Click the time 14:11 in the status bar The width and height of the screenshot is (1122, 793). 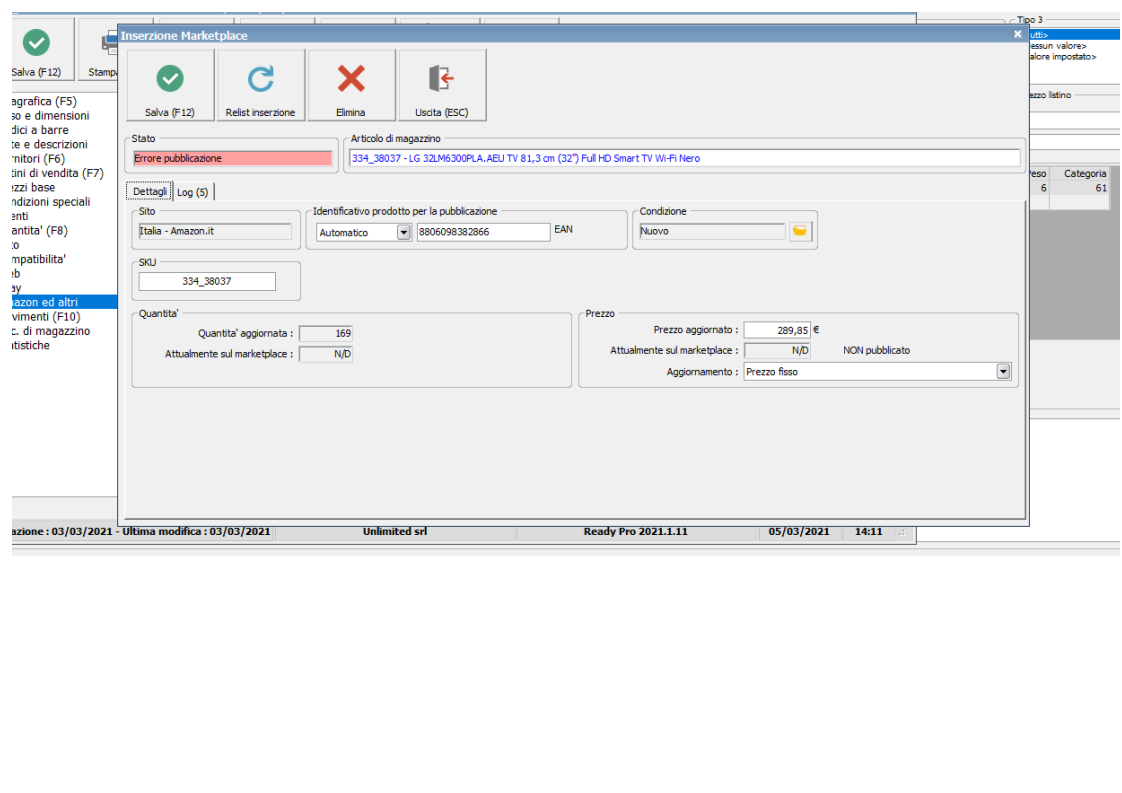868,532
